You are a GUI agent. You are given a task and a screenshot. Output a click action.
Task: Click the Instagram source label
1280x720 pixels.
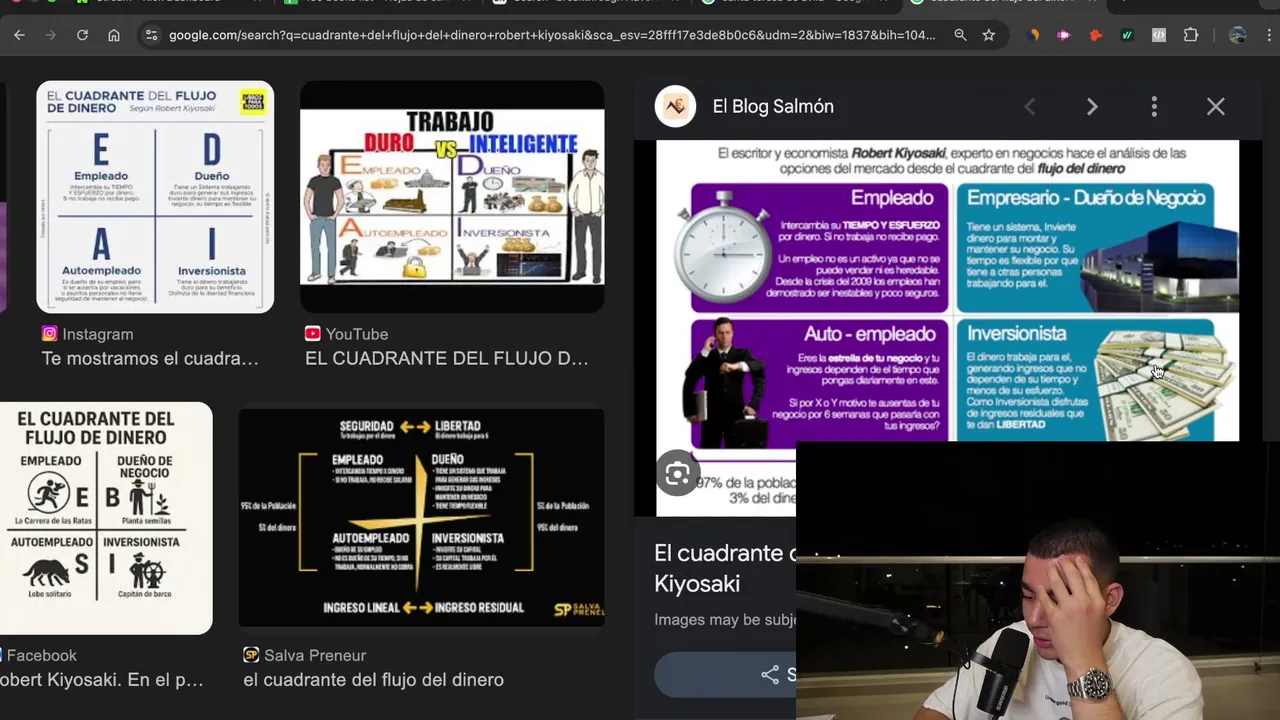(97, 334)
